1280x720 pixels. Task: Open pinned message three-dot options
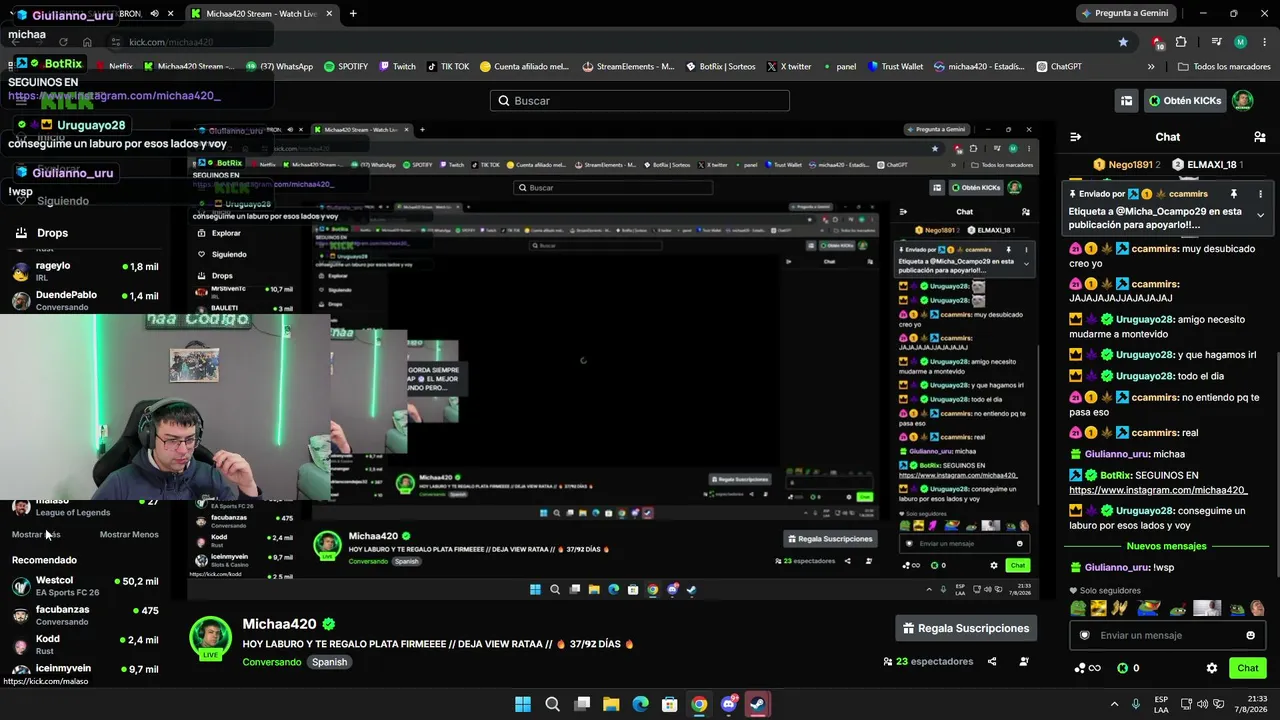pyautogui.click(x=1260, y=194)
